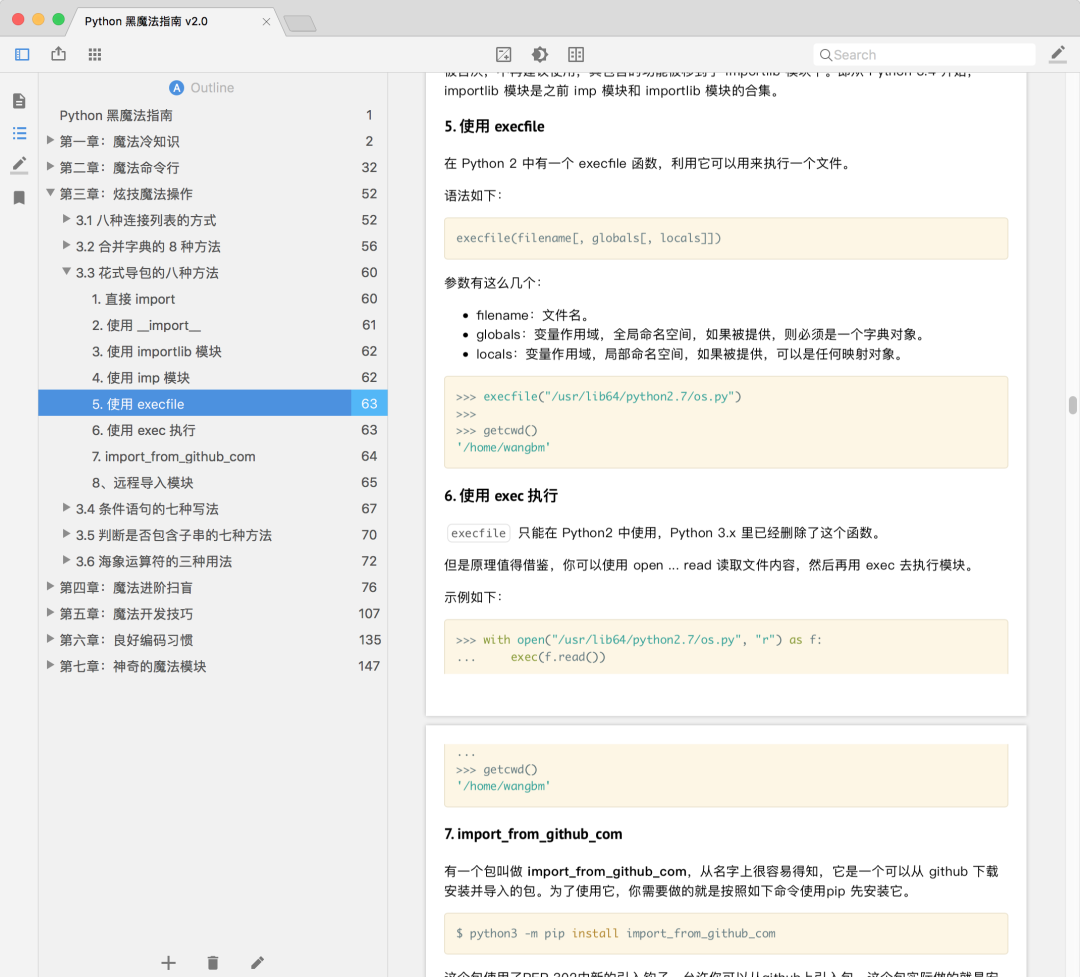This screenshot has width=1080, height=977.
Task: Click the annotate pencil icon at top right
Action: 1058,54
